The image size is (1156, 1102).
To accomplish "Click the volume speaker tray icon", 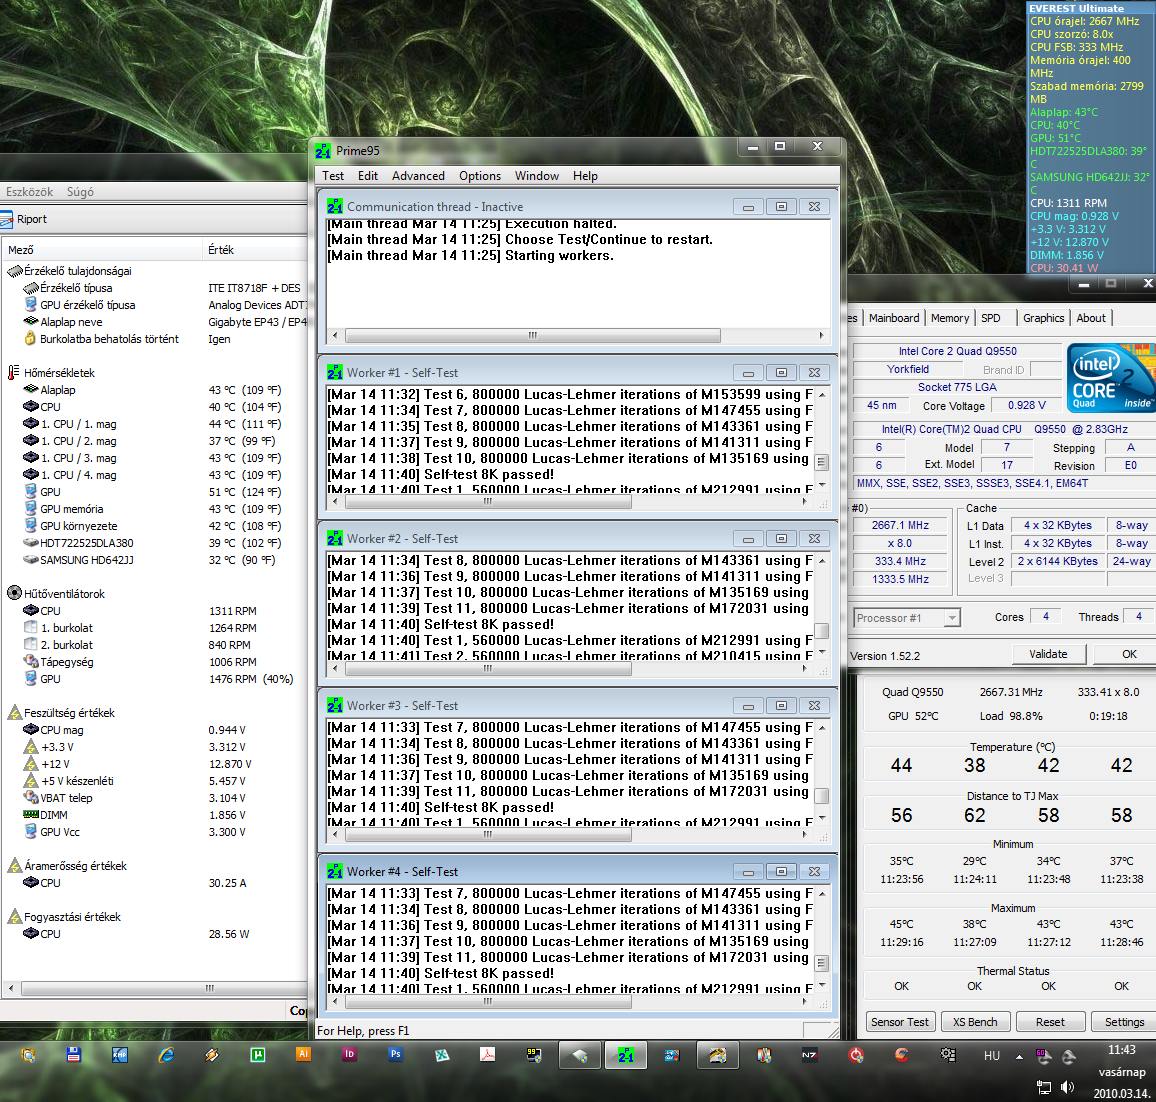I will point(1066,1087).
